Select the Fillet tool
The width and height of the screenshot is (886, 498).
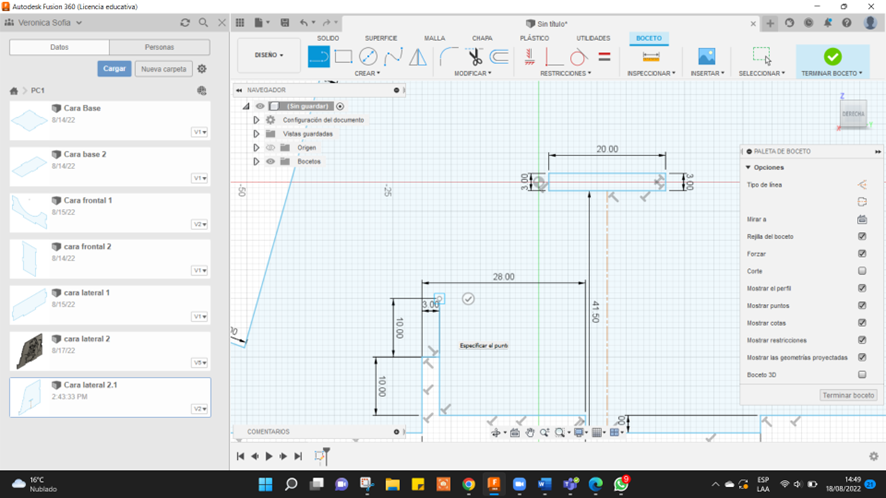click(x=449, y=57)
